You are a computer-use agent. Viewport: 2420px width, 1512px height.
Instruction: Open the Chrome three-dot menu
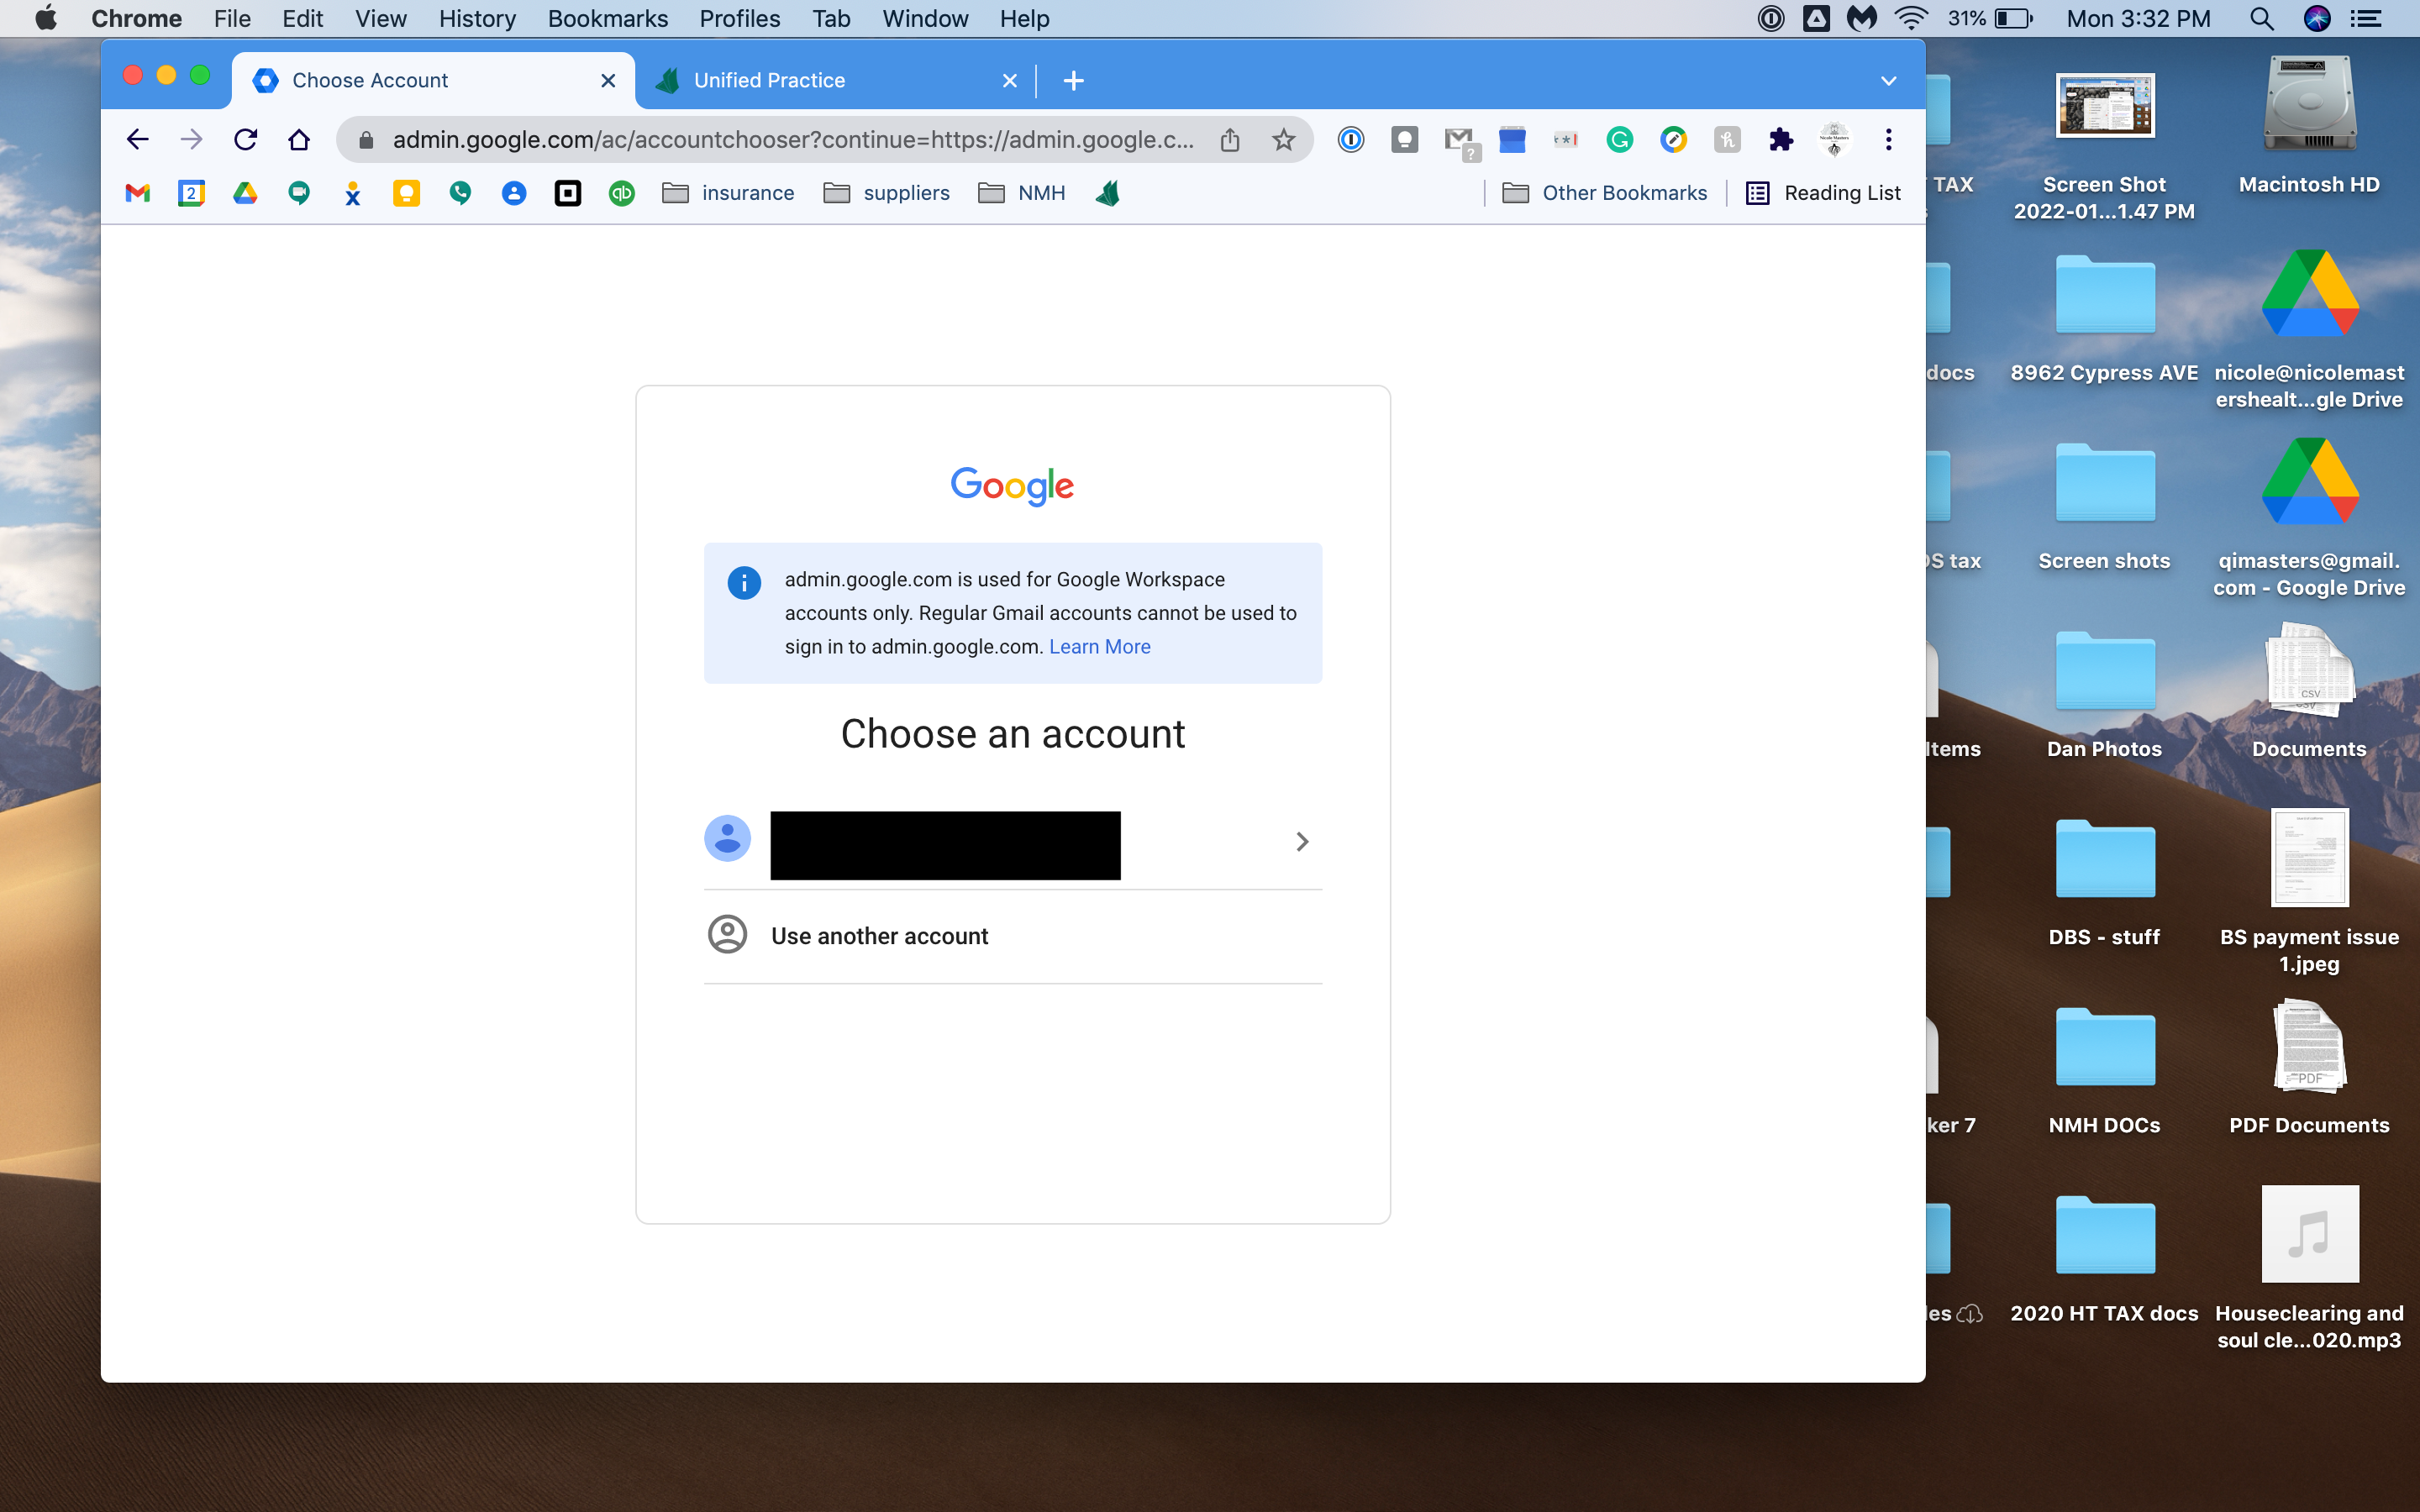[x=1888, y=140]
